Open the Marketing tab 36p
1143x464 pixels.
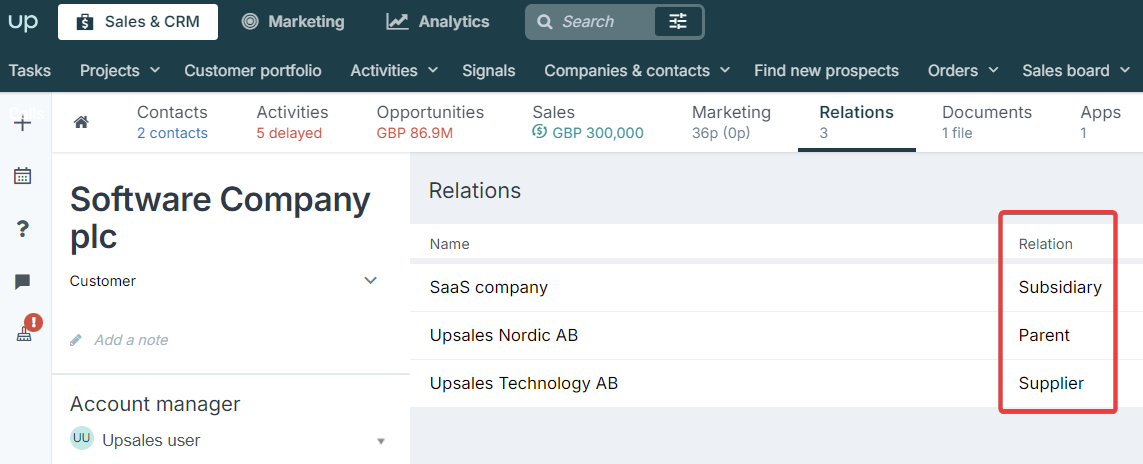point(731,122)
